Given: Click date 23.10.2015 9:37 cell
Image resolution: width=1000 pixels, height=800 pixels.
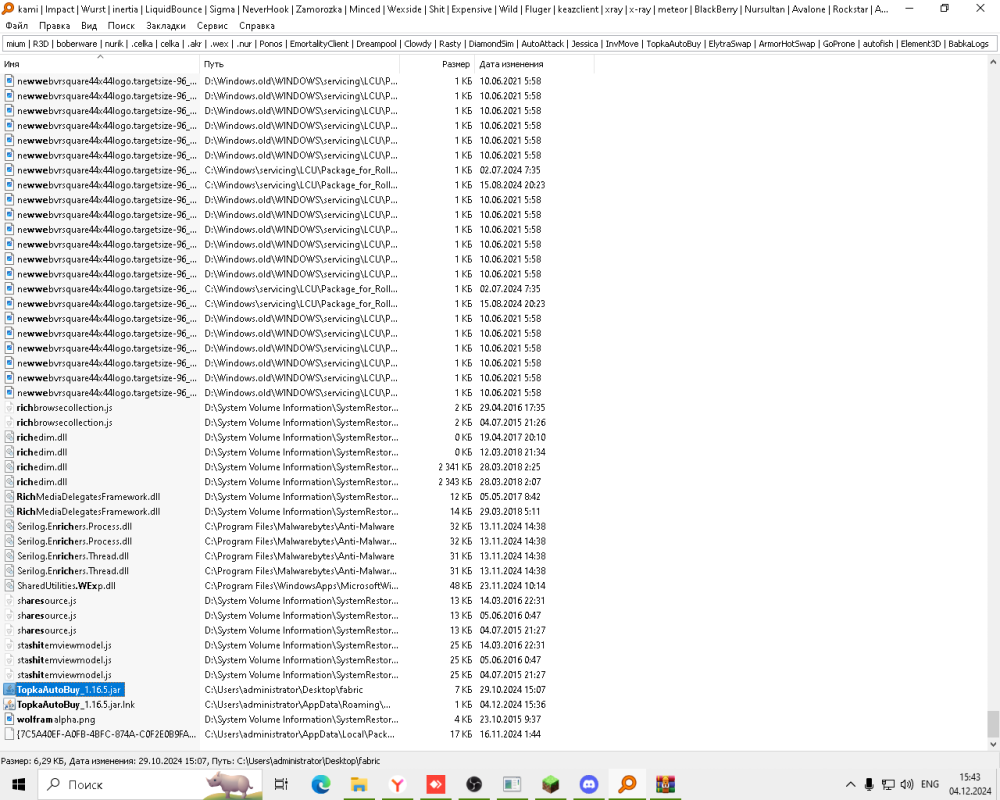Looking at the screenshot, I should pyautogui.click(x=510, y=719).
